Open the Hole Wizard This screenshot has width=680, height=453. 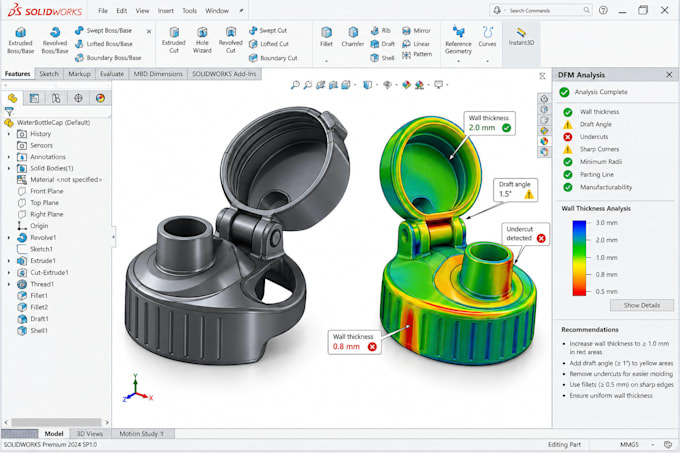coord(202,41)
